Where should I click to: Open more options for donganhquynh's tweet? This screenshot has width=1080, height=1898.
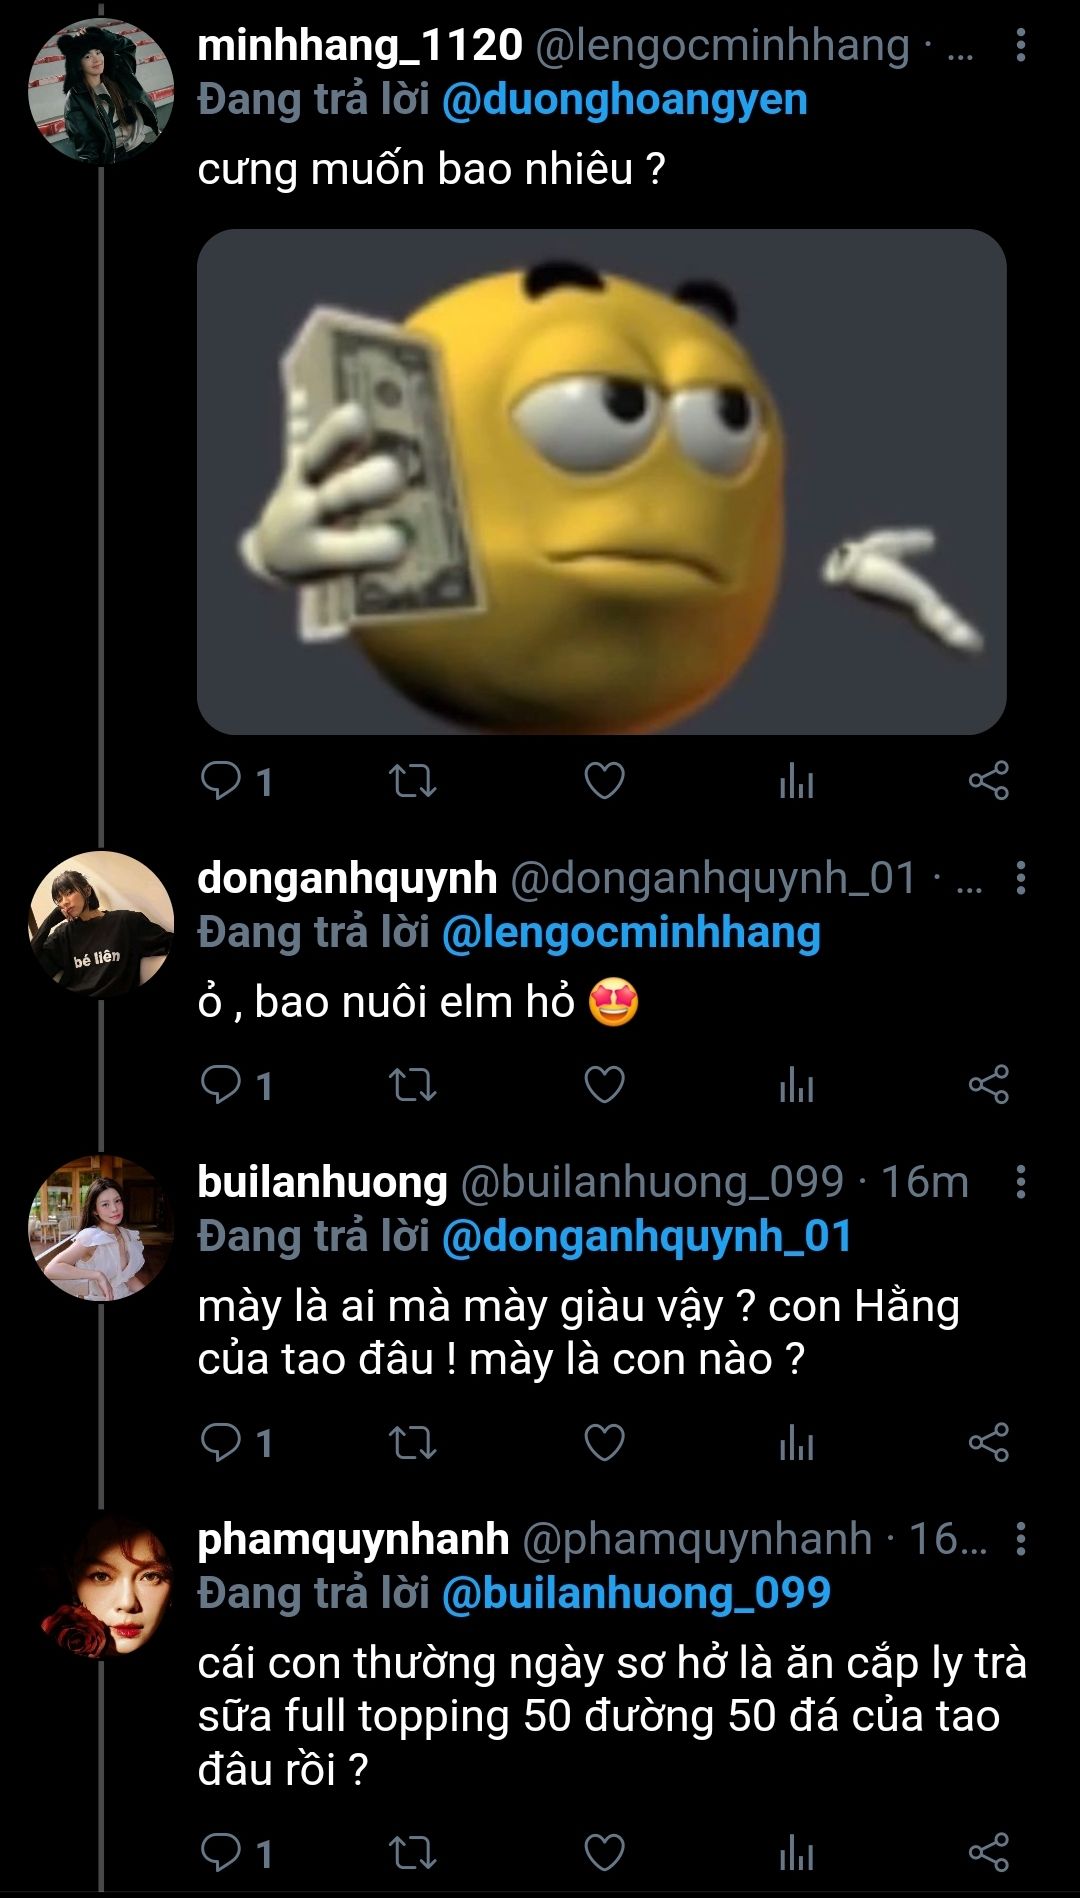point(1020,879)
